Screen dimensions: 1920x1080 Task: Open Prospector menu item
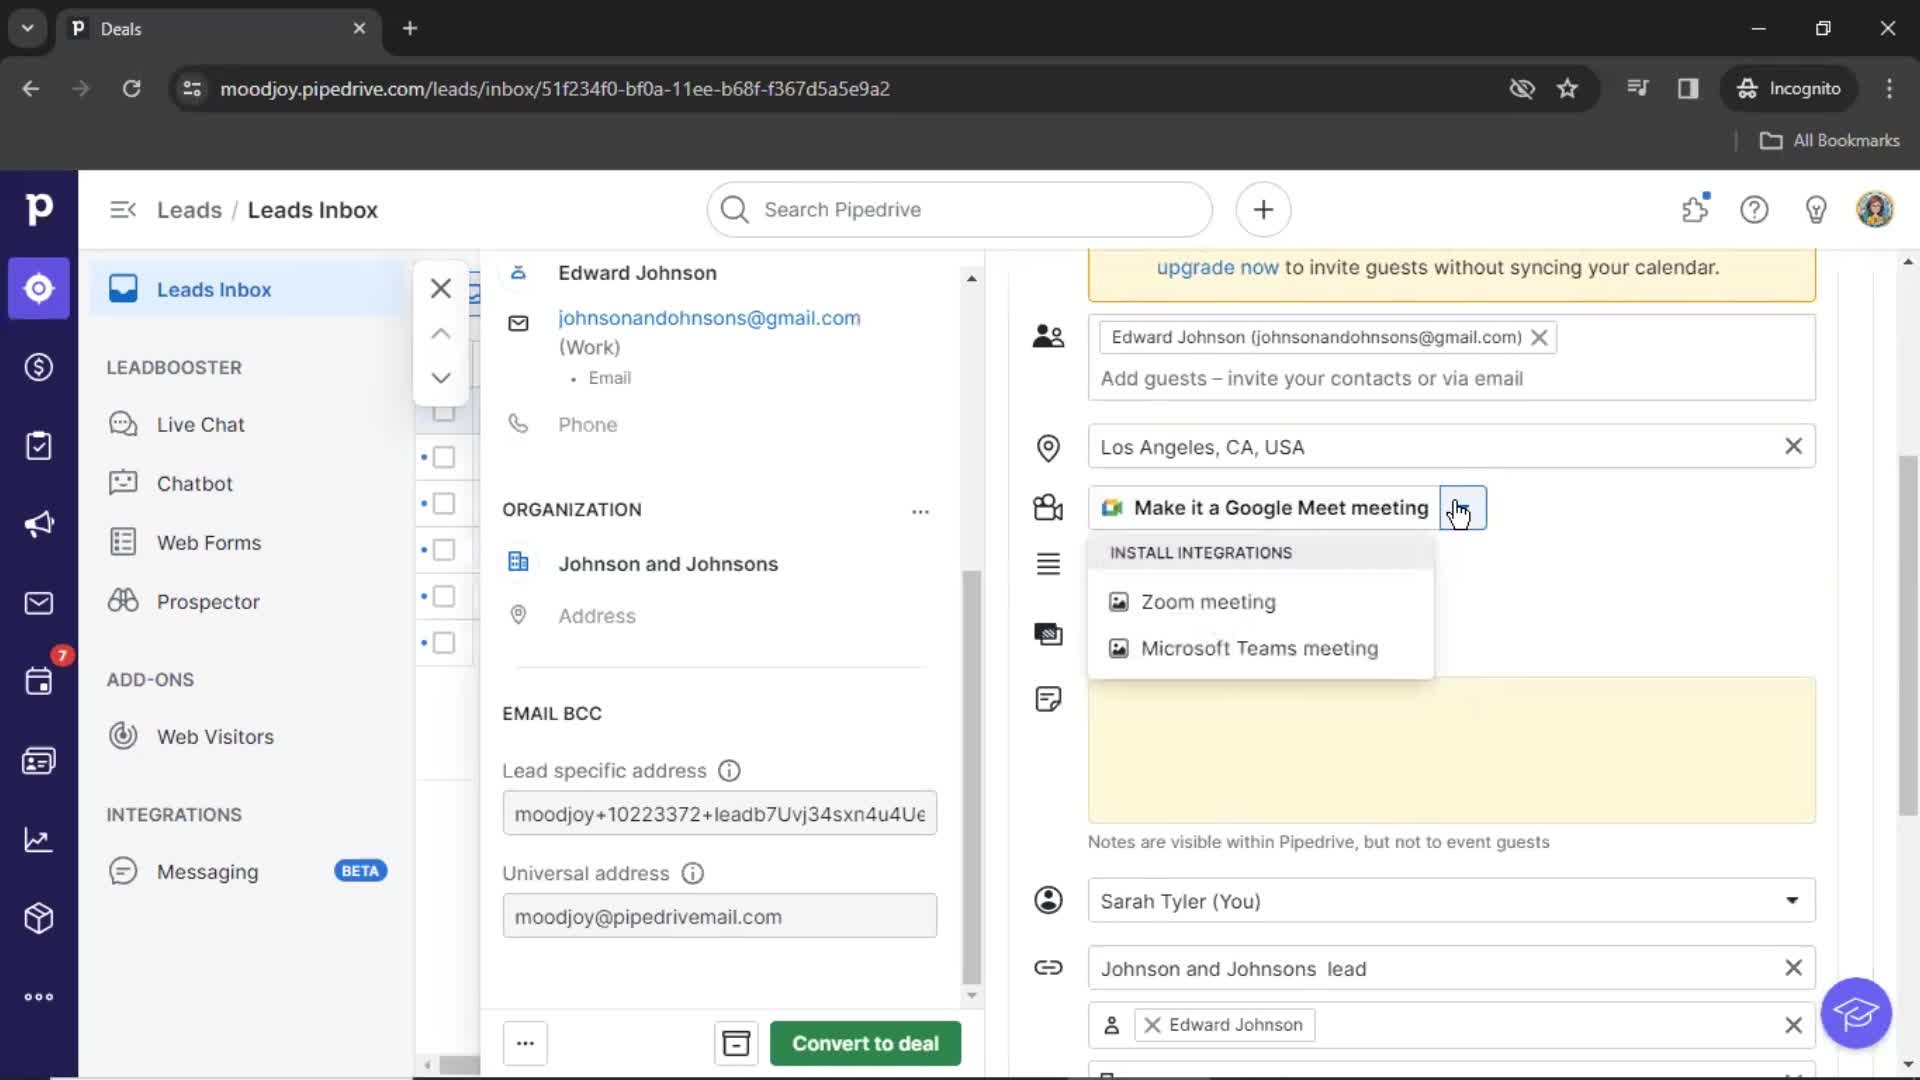tap(208, 602)
